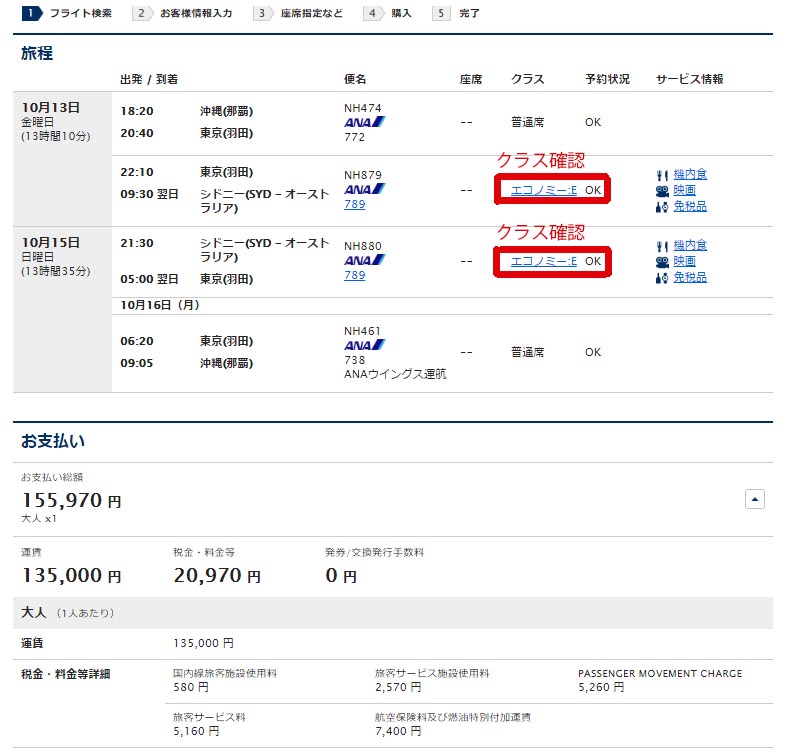The width and height of the screenshot is (792, 752).
Task: Click the ANA logo under flight NH474
Action: tap(364, 122)
